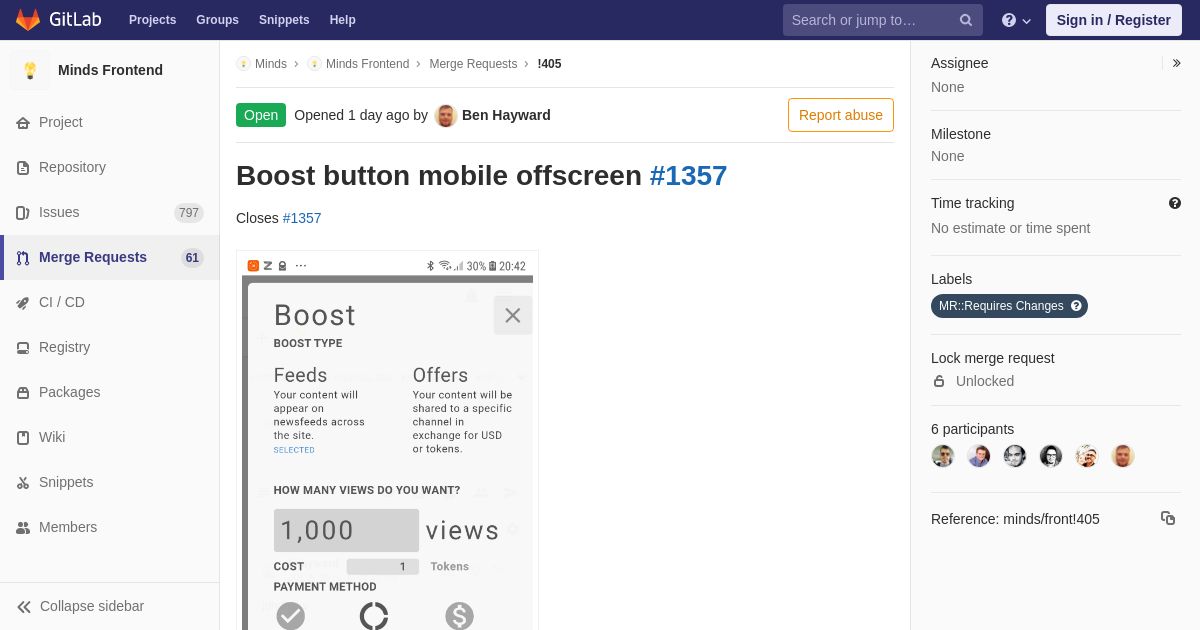Click the '6 participants' heading

click(972, 429)
